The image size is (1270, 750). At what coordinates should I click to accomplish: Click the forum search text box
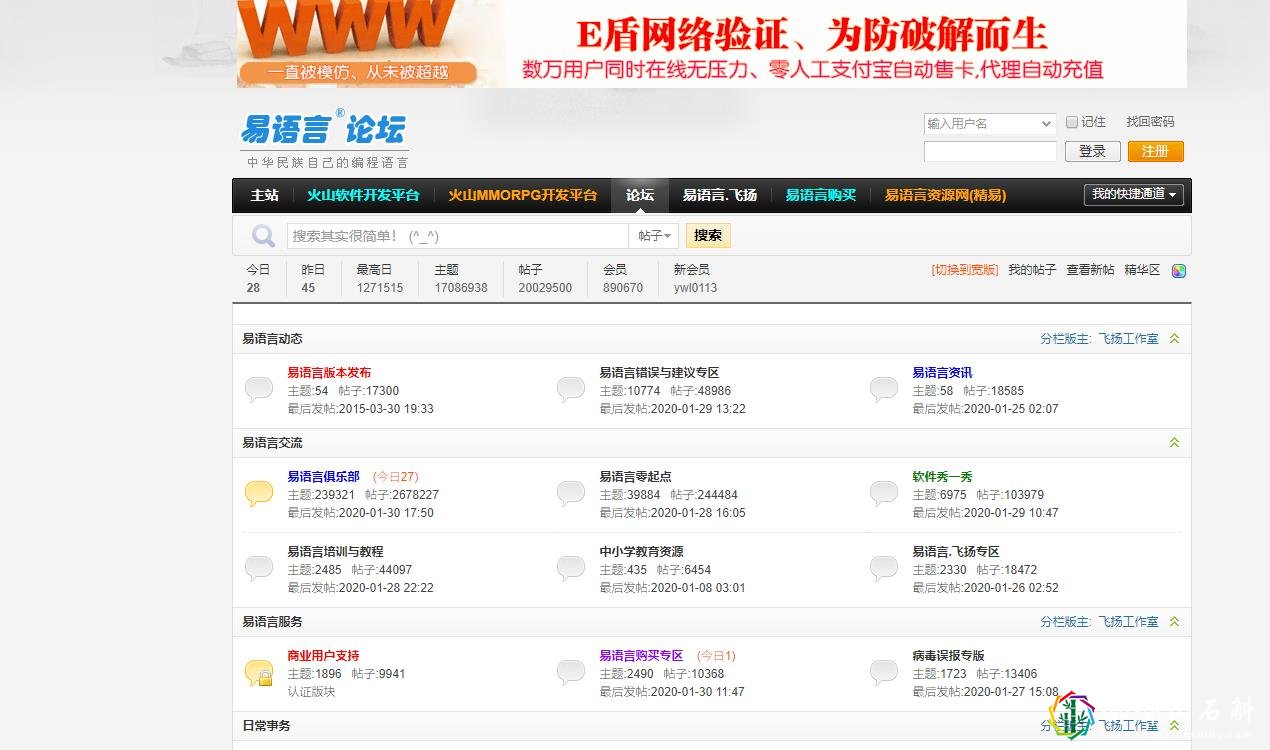pos(458,236)
